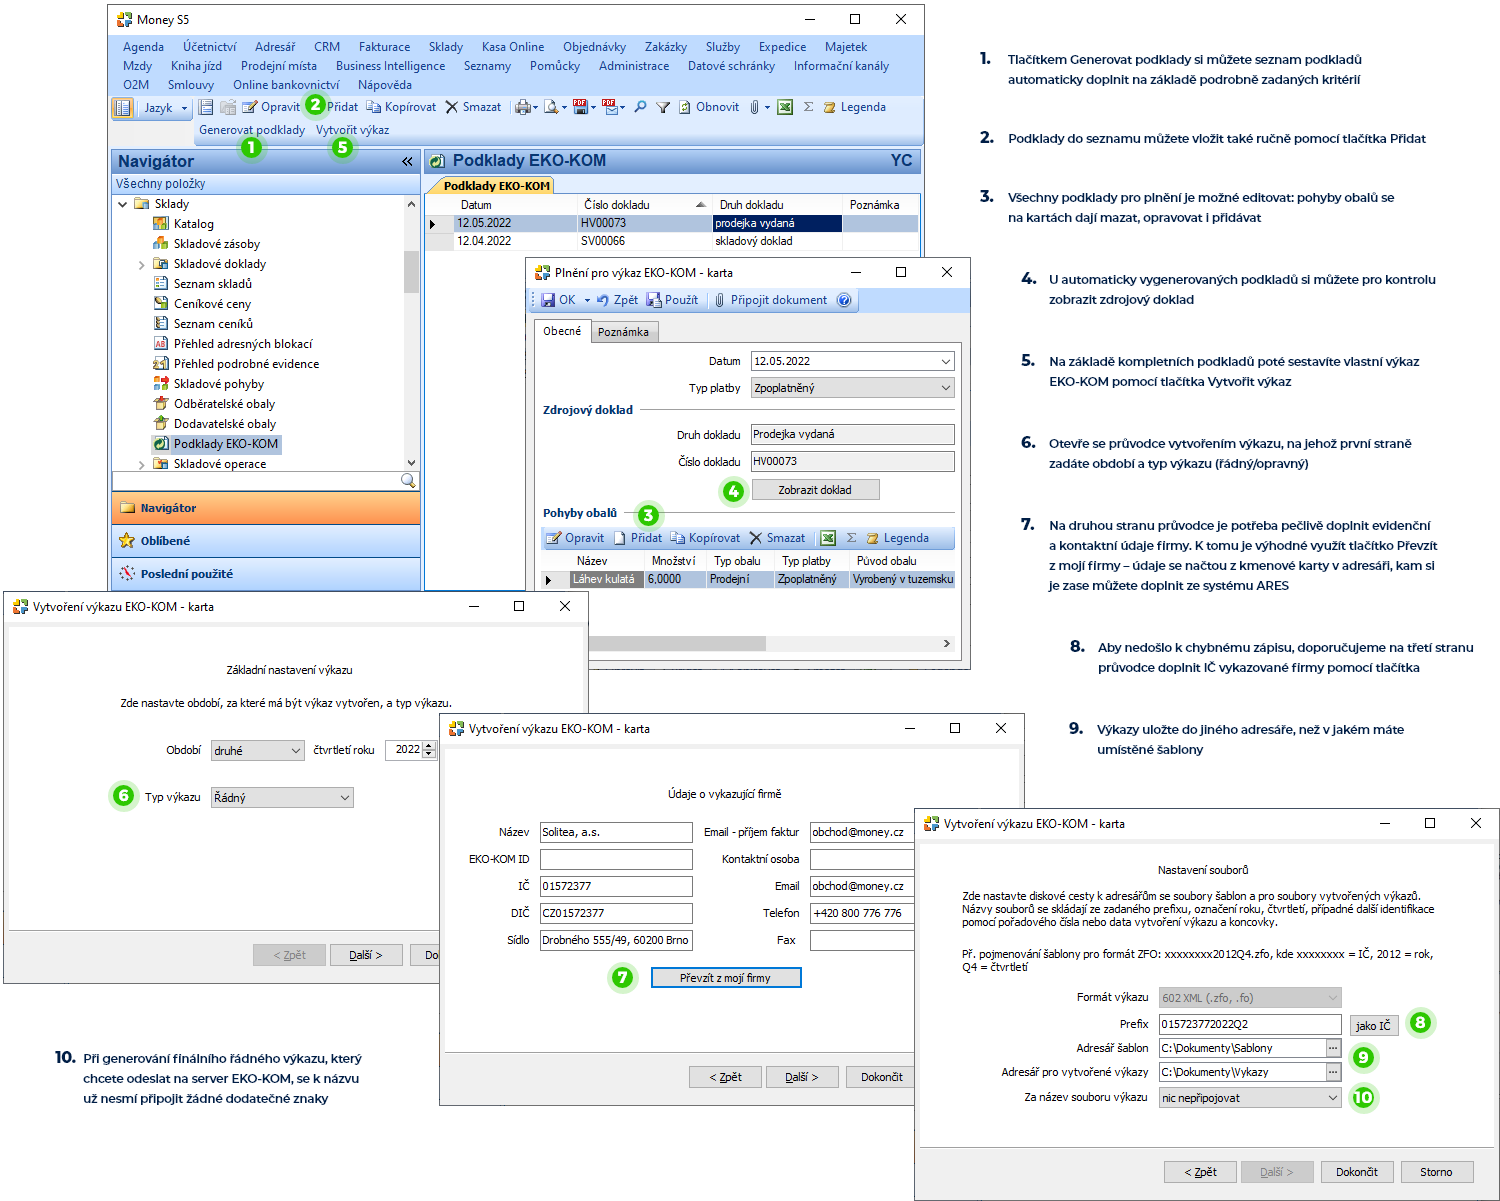This screenshot has width=1500, height=1201.
Task: Click the list view icon next to Jazyk
Action: click(206, 107)
